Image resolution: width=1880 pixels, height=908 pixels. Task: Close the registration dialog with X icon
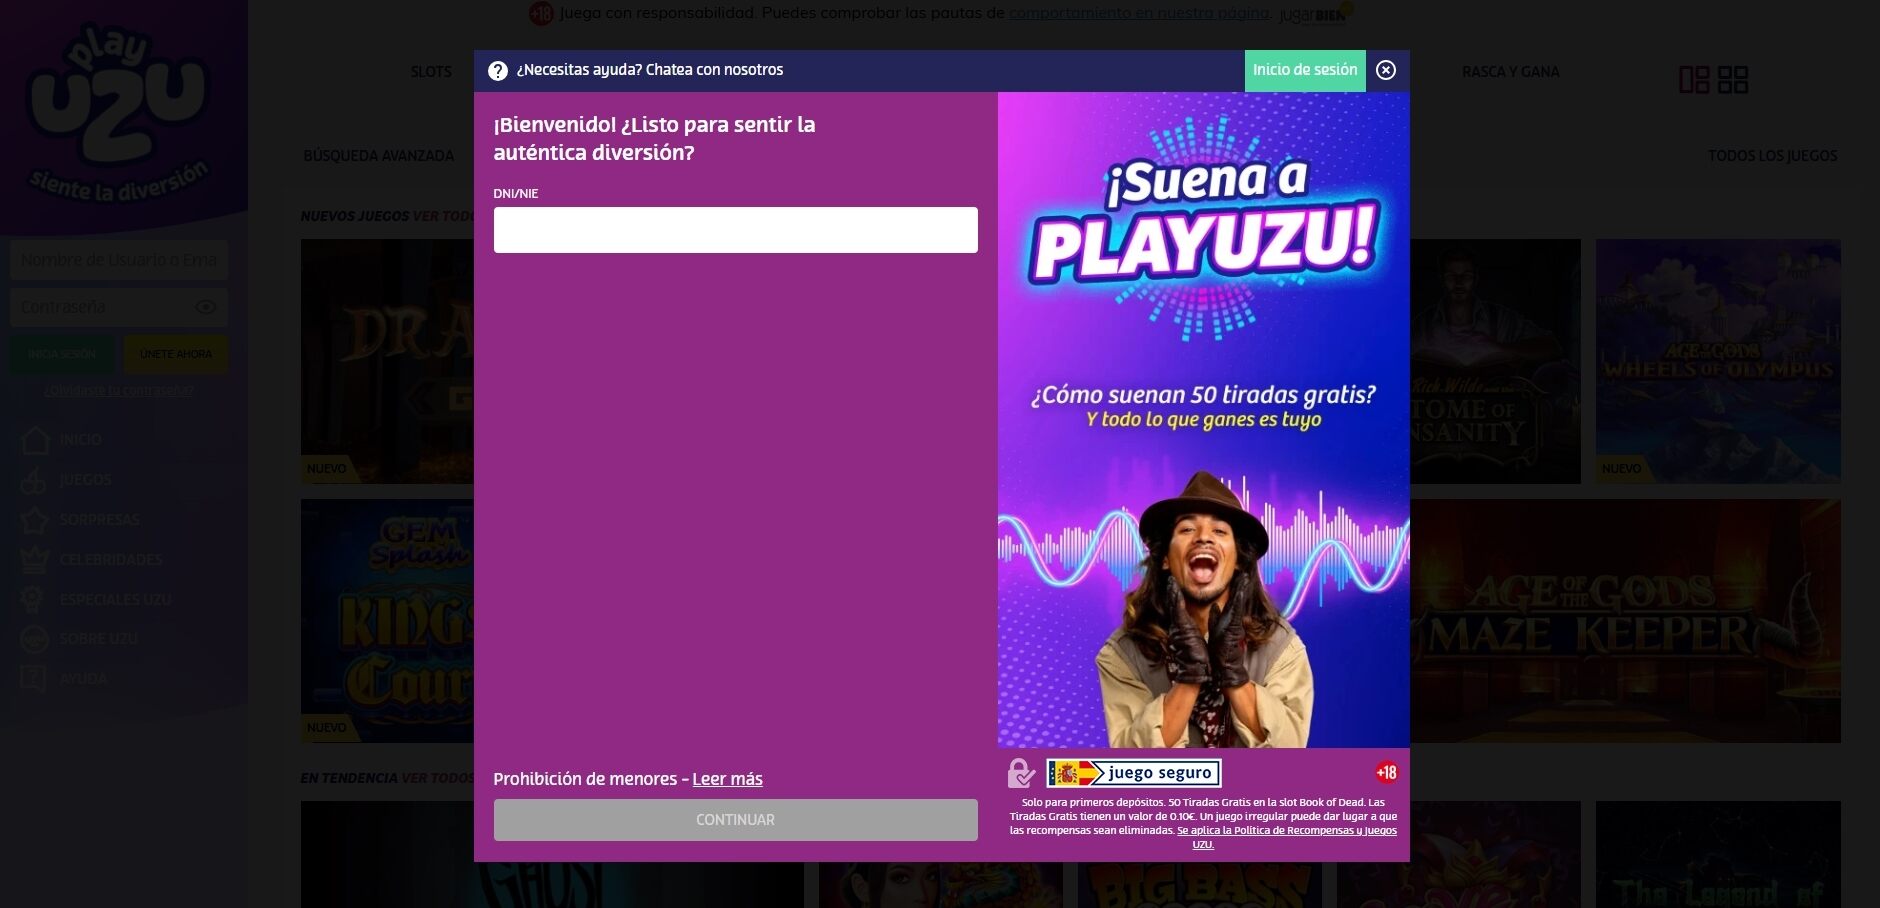point(1386,70)
